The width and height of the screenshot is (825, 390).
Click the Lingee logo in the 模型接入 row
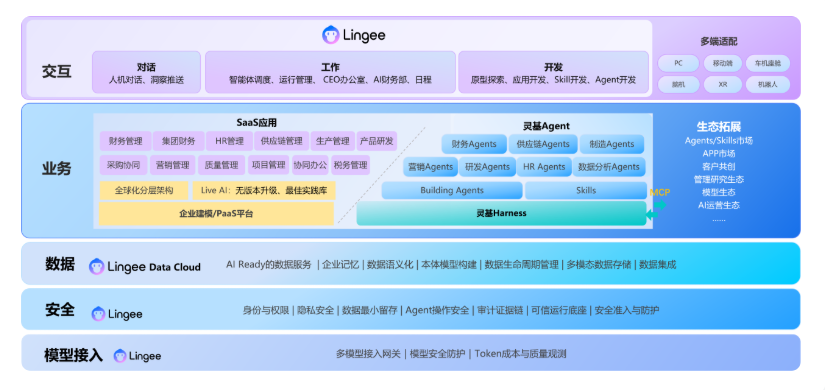click(x=120, y=356)
